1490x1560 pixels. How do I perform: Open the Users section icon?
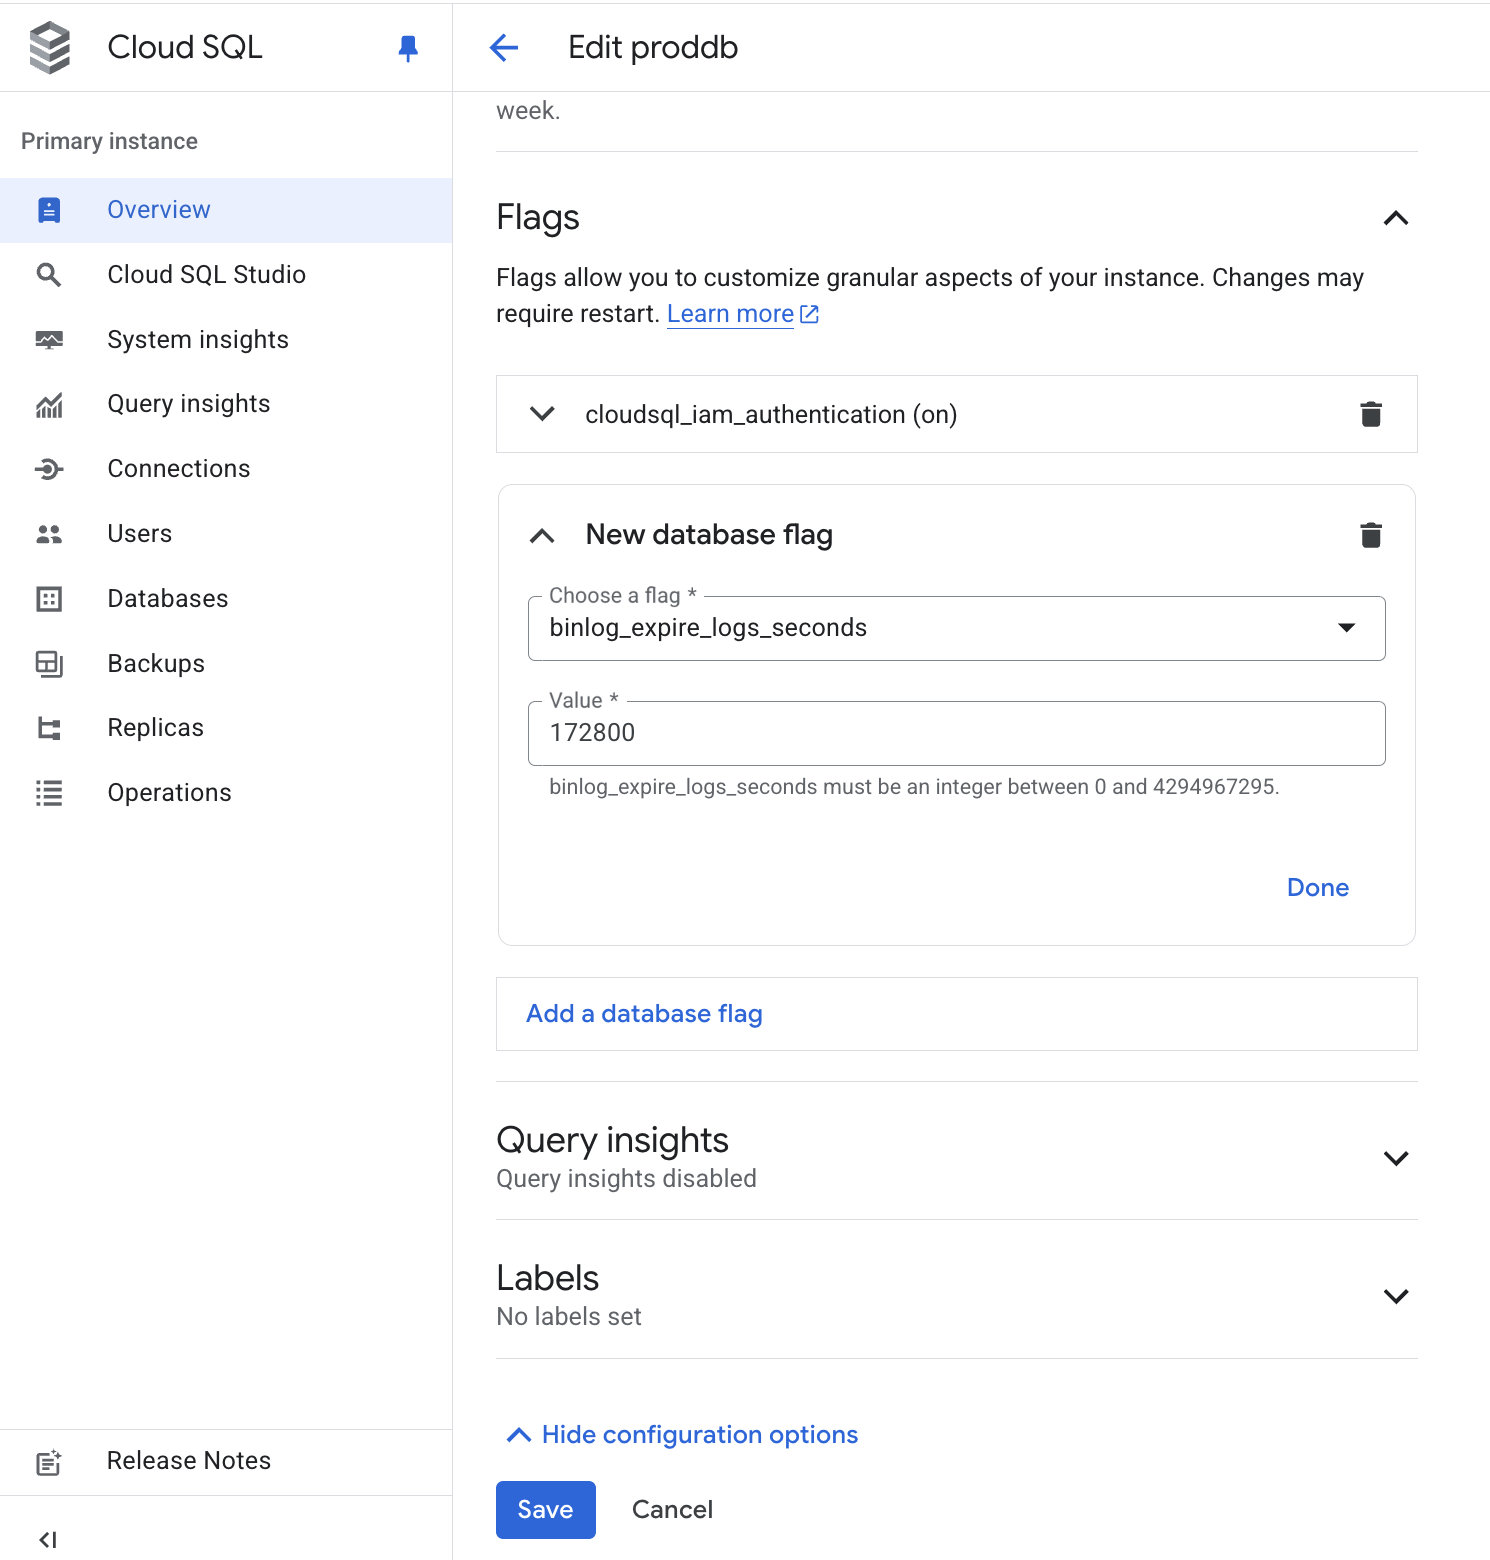pos(49,533)
